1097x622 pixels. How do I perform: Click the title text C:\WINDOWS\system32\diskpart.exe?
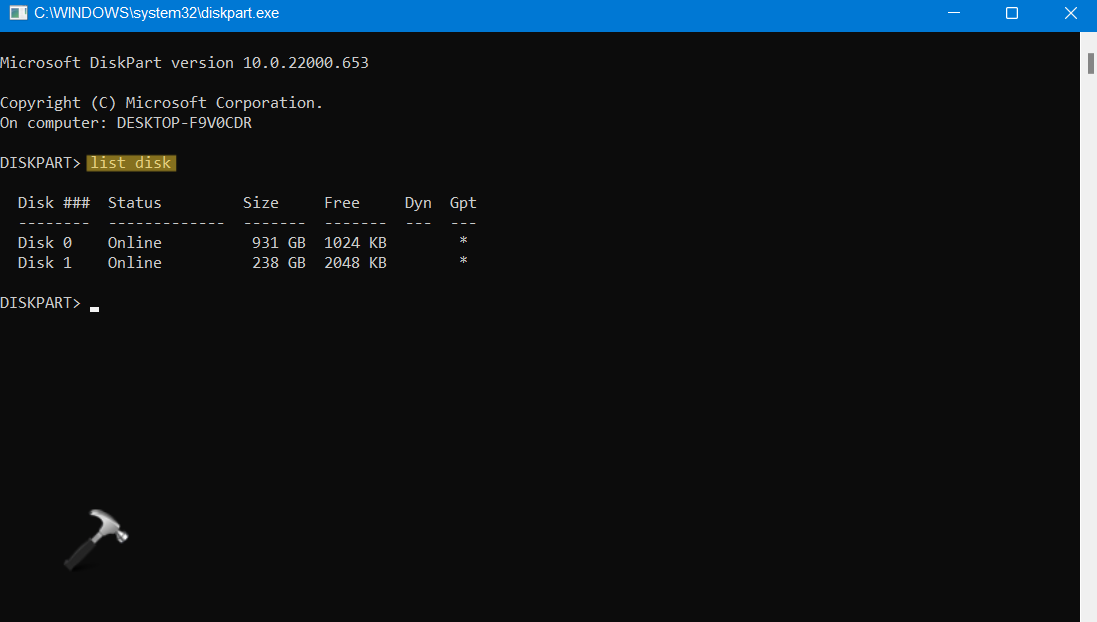point(157,13)
